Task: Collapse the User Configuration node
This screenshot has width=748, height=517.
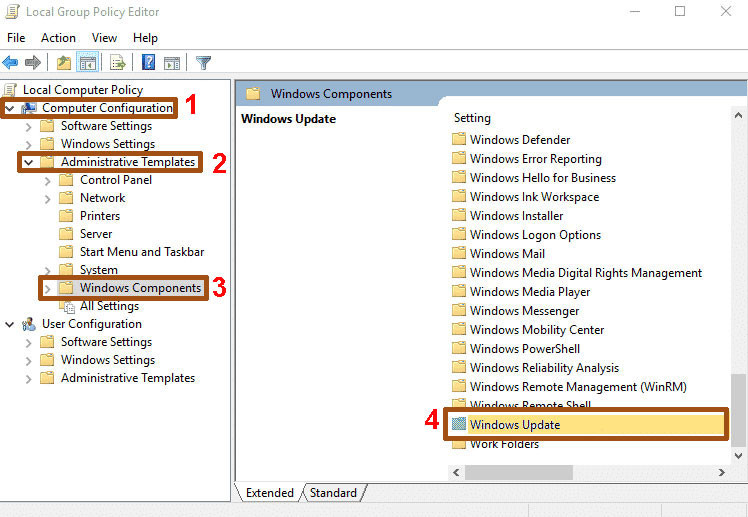Action: pos(10,325)
